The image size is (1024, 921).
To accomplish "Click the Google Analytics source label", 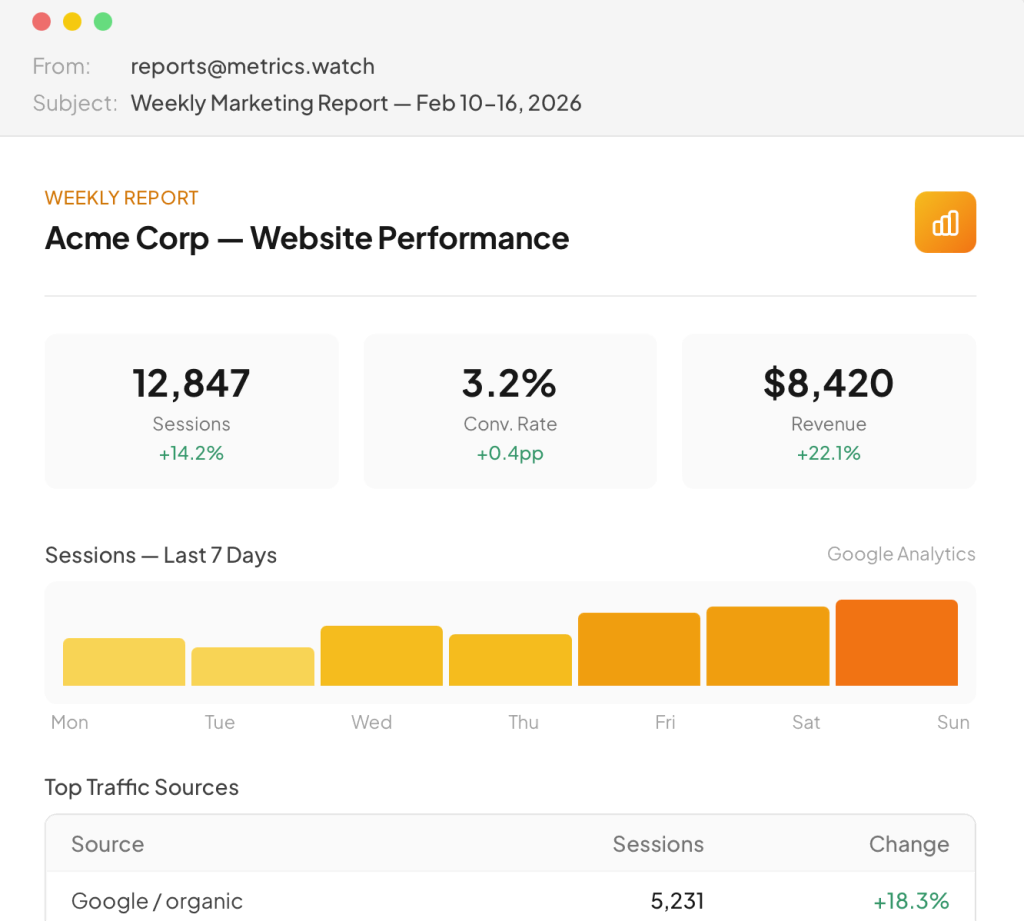I will click(901, 554).
